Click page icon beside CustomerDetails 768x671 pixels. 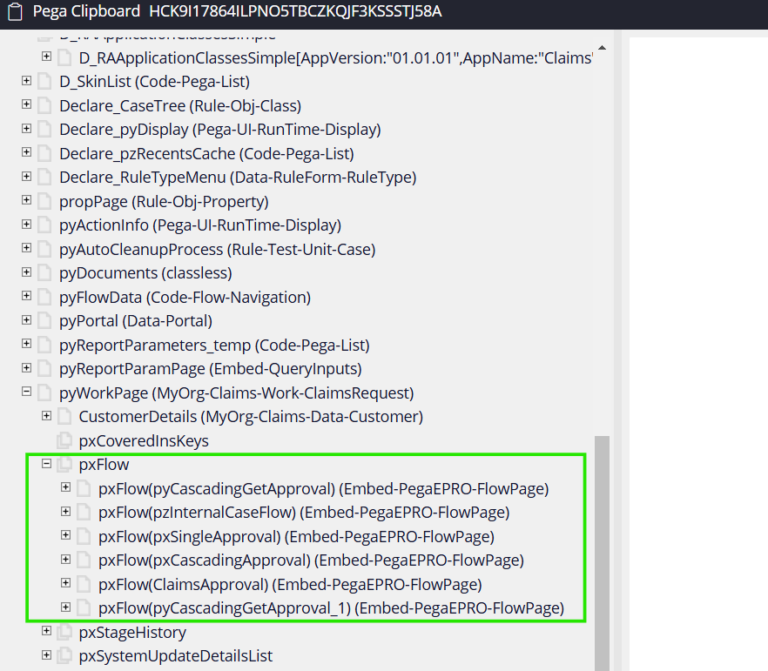[64, 416]
